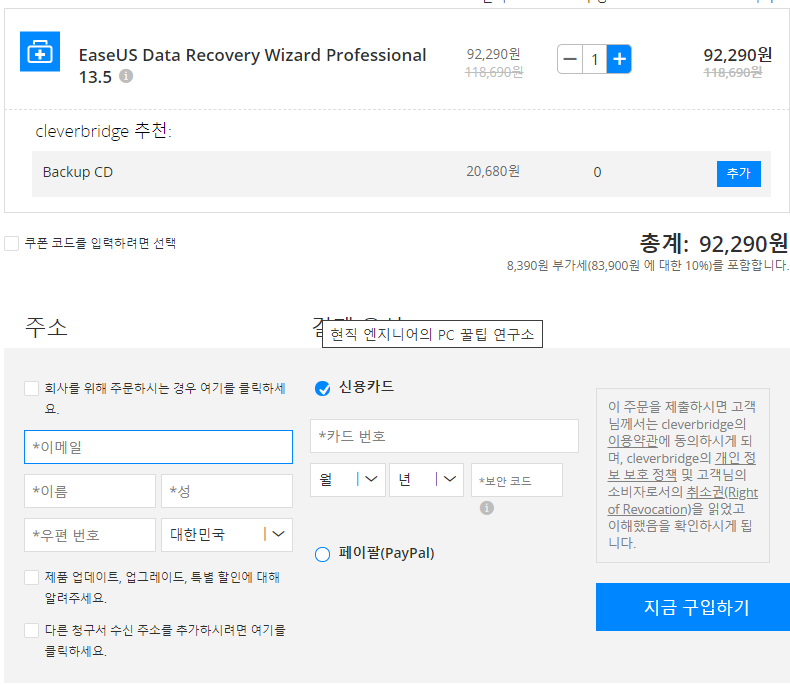Open the 대한민국 country dropdown
This screenshot has width=790, height=685.
click(x=227, y=535)
